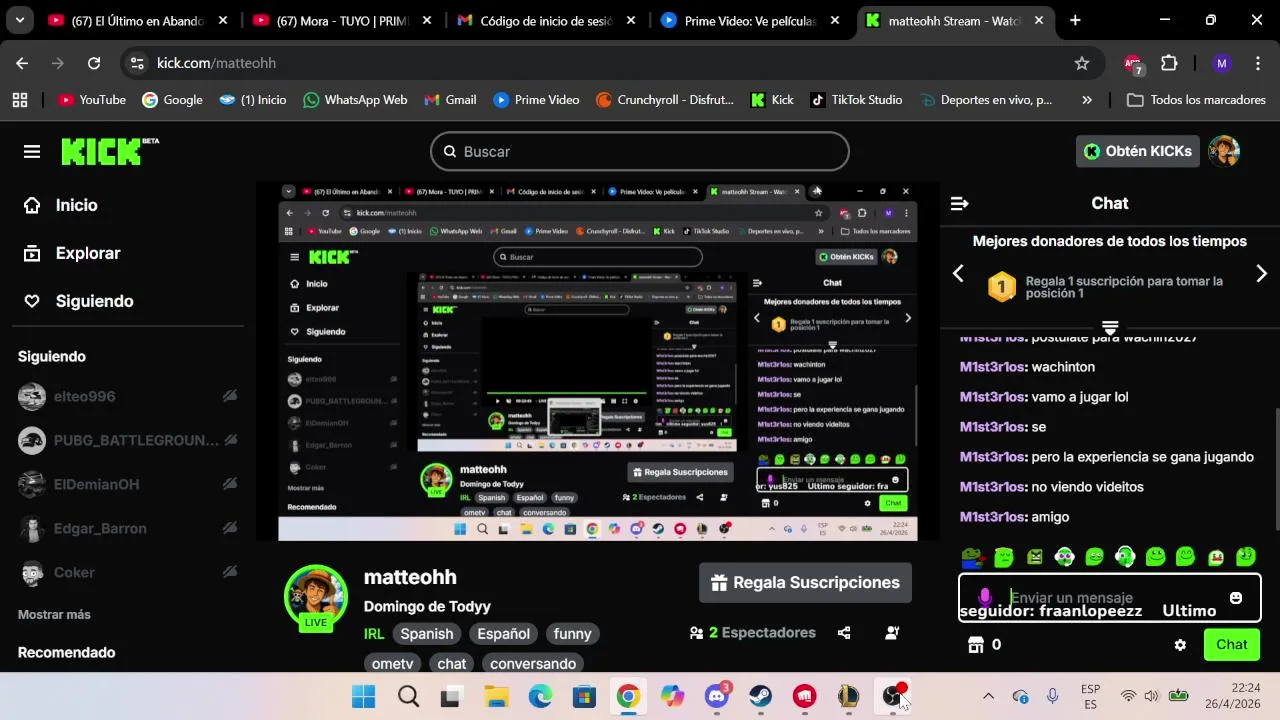Collapse the donors leaderboard handle

(x=1110, y=327)
